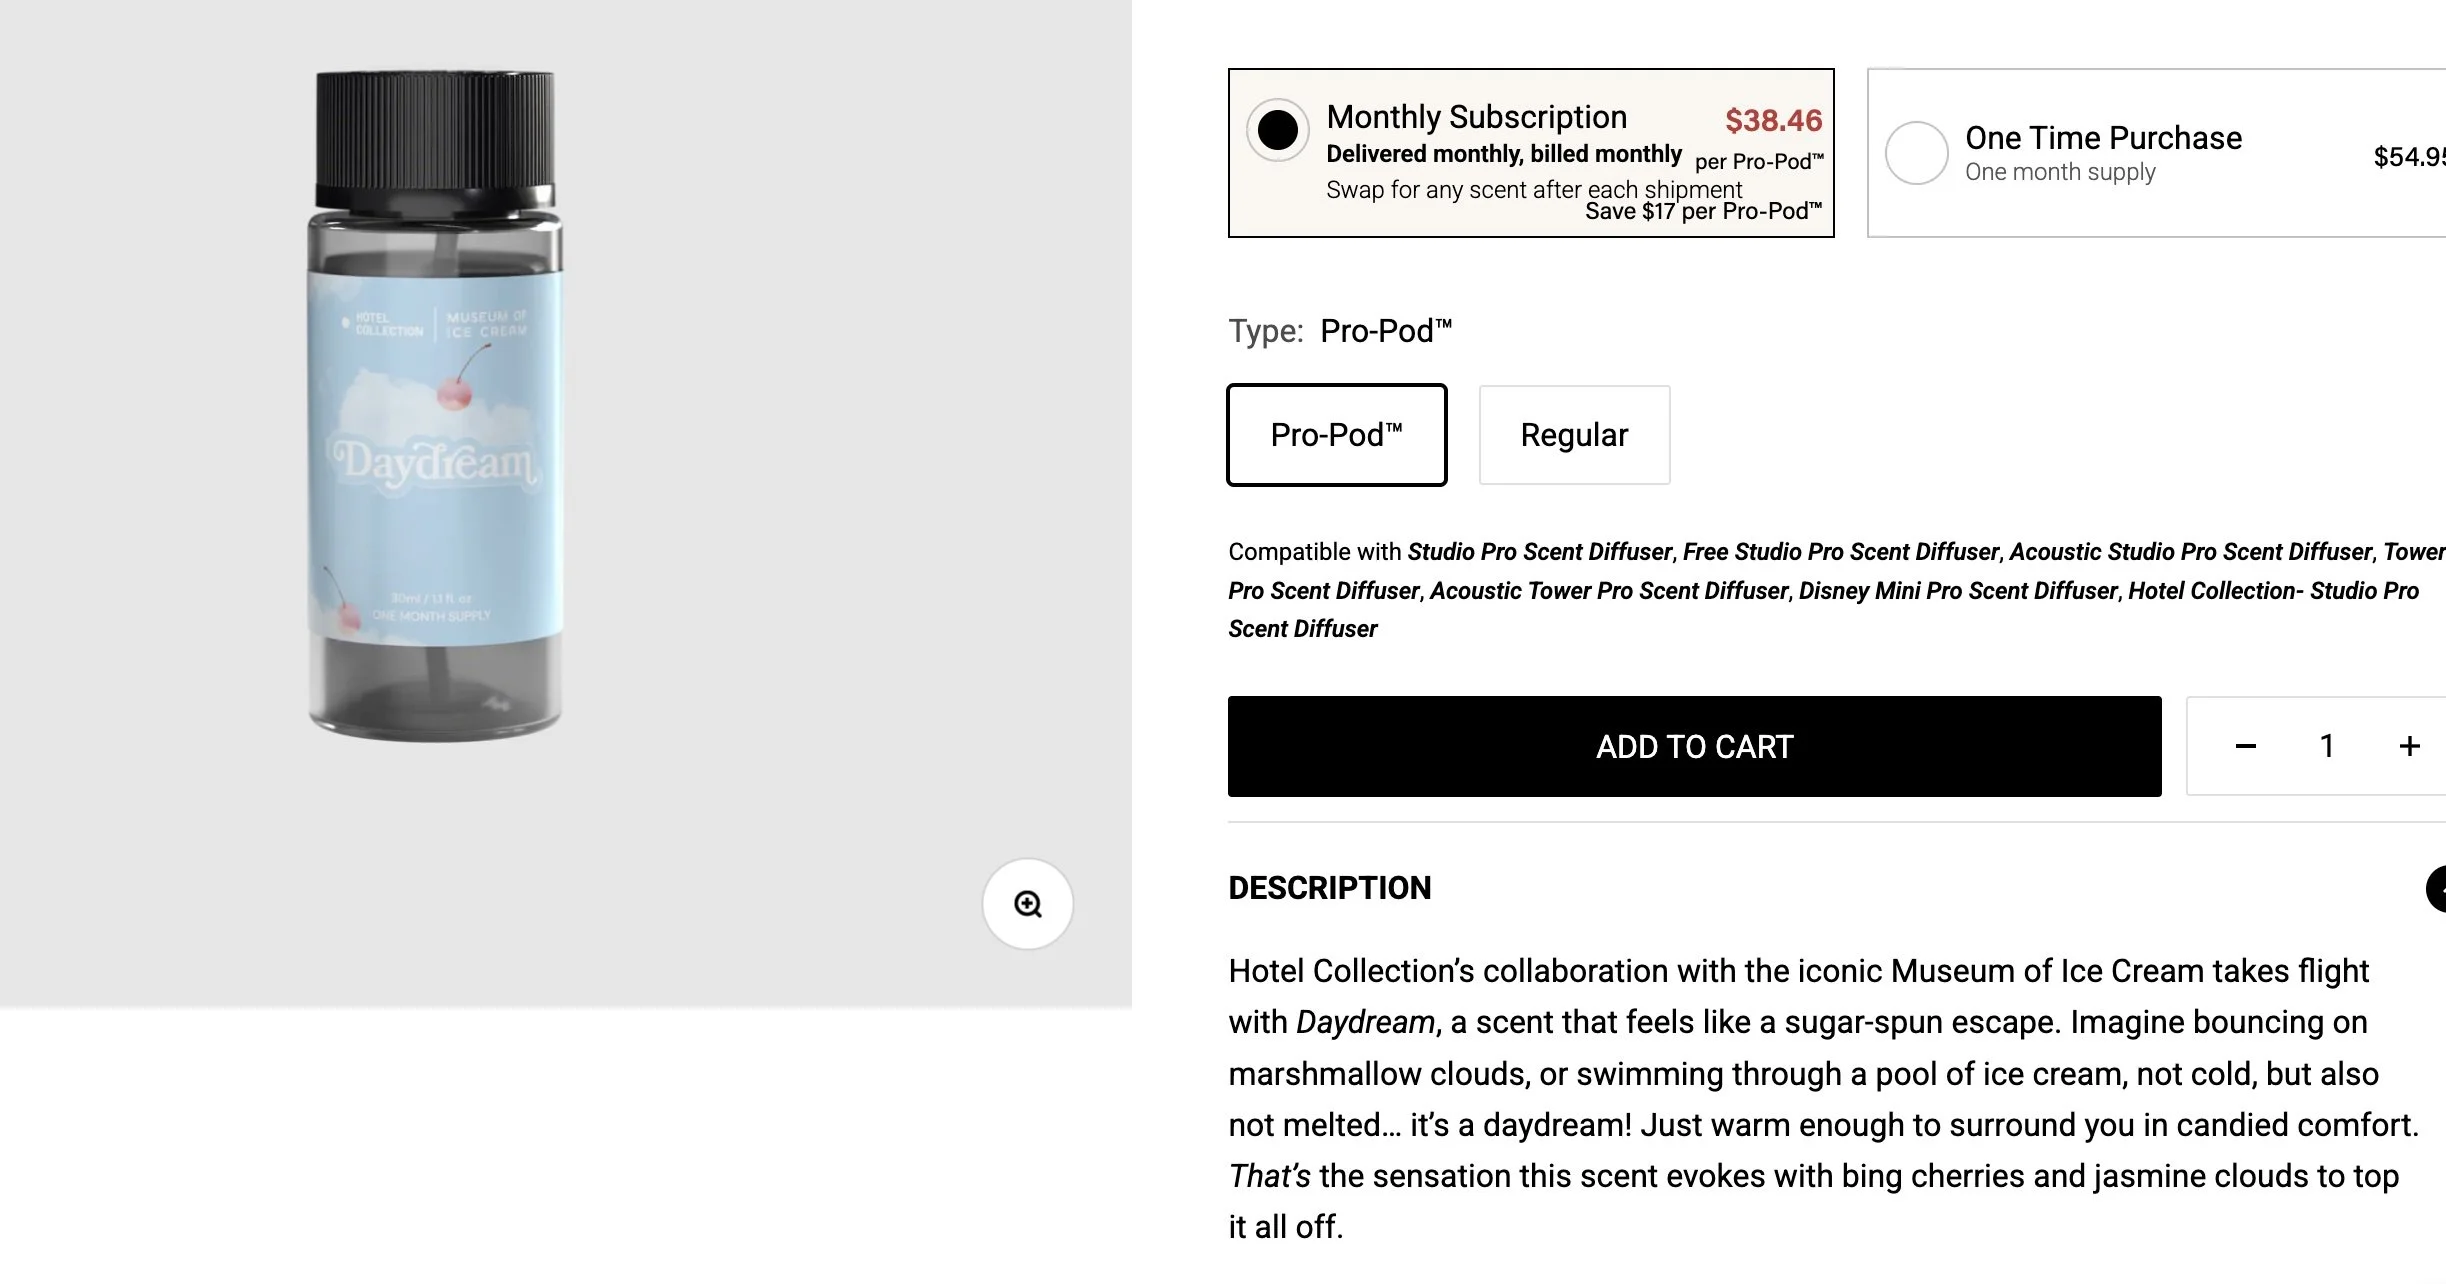Open Acoustic Tower Pro Scent Diffuser link

coord(1608,591)
